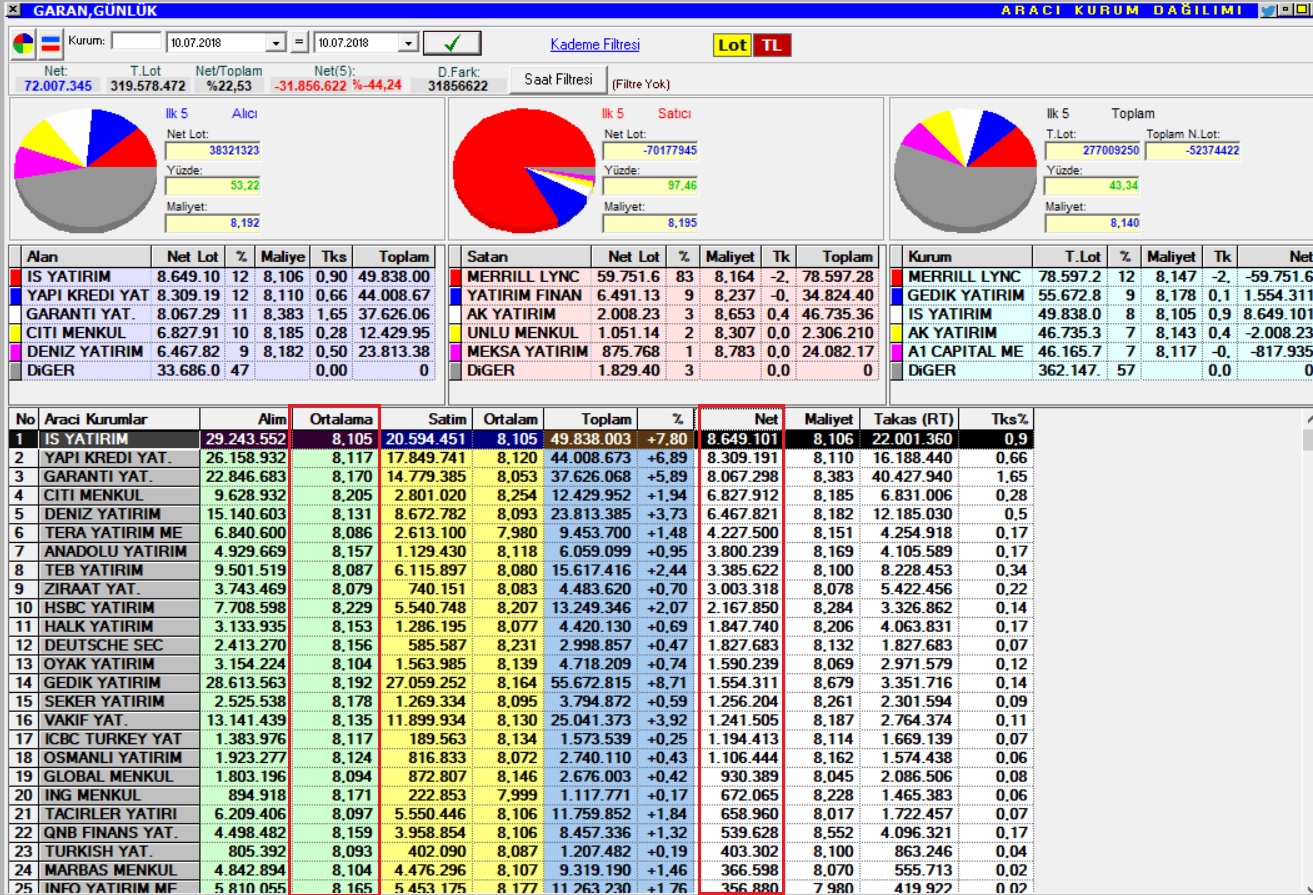
Task: Switch the view to TL
Action: [x=770, y=46]
